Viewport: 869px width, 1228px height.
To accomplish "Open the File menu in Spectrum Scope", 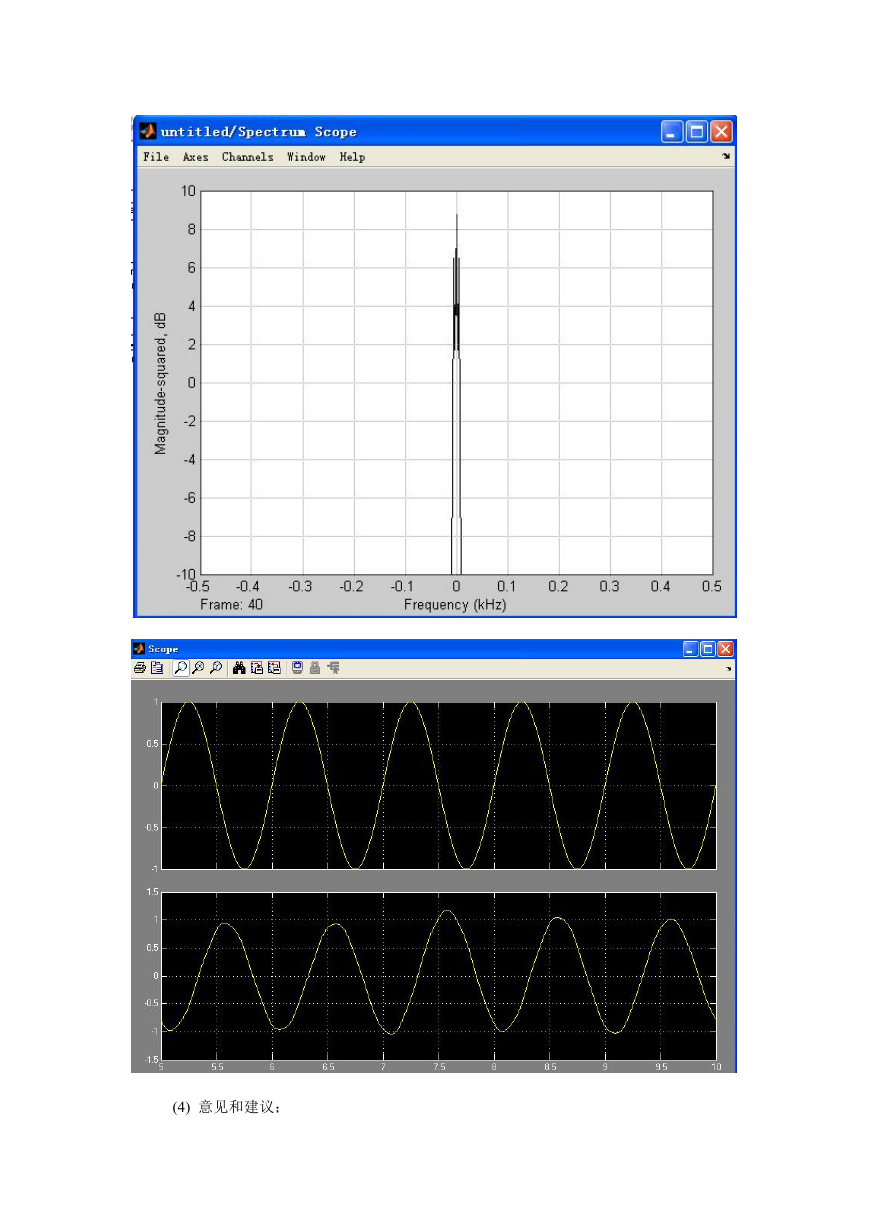I will coord(156,157).
